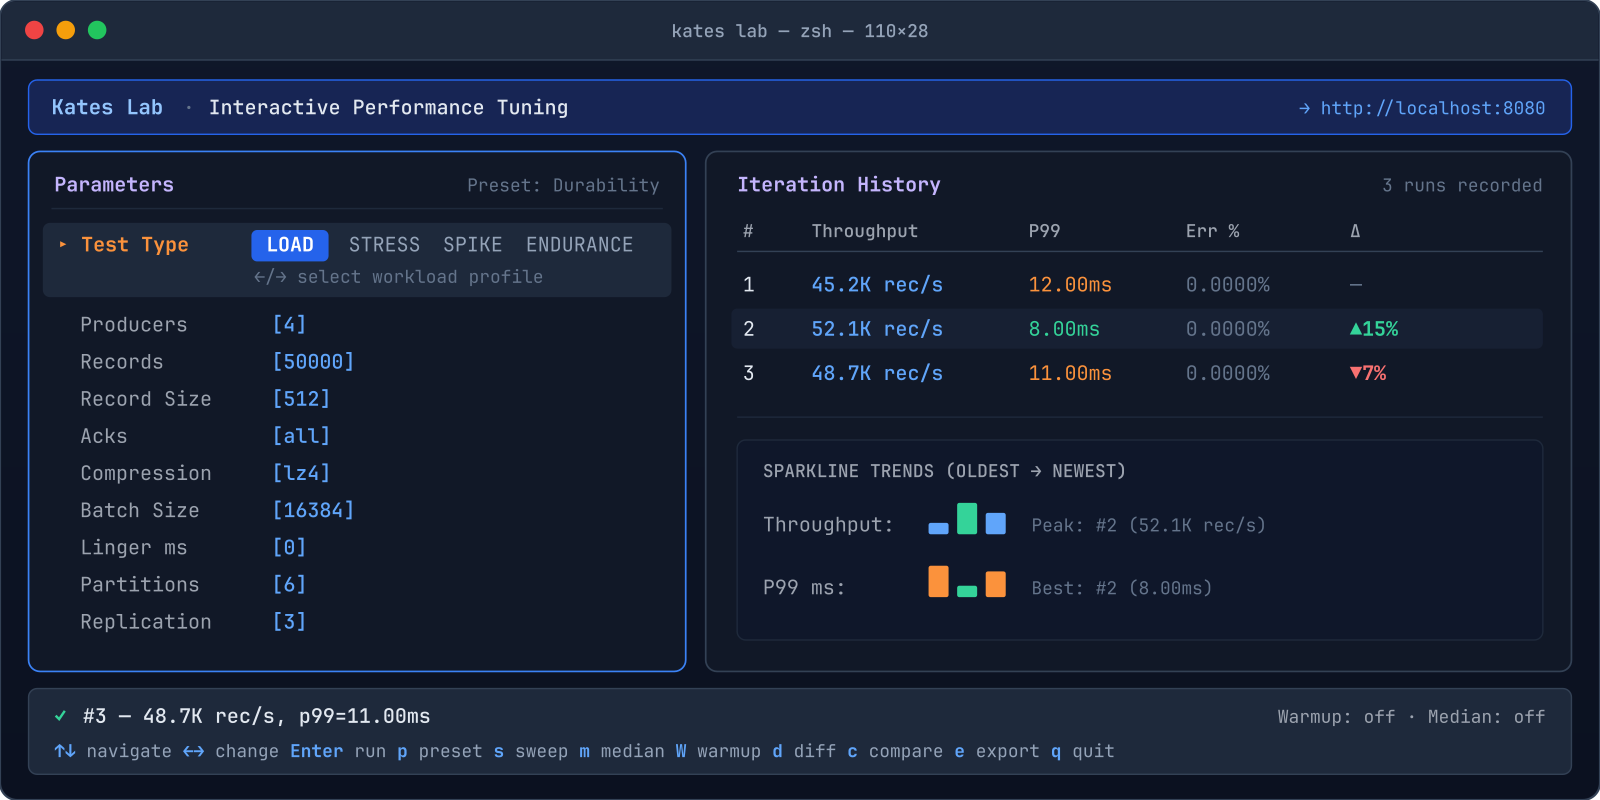This screenshot has height=800, width=1600.
Task: Click the short green P99 sparkline bar
Action: pyautogui.click(x=967, y=591)
